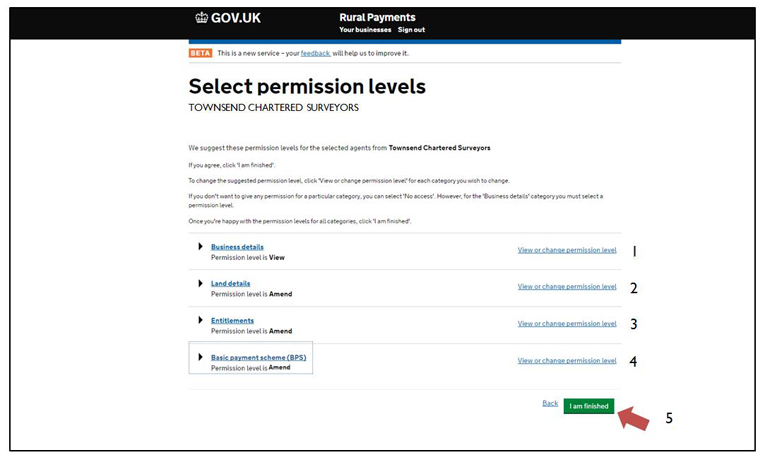Screen dimensions: 765x455
Task: Open the Entitlements link
Action: (232, 320)
